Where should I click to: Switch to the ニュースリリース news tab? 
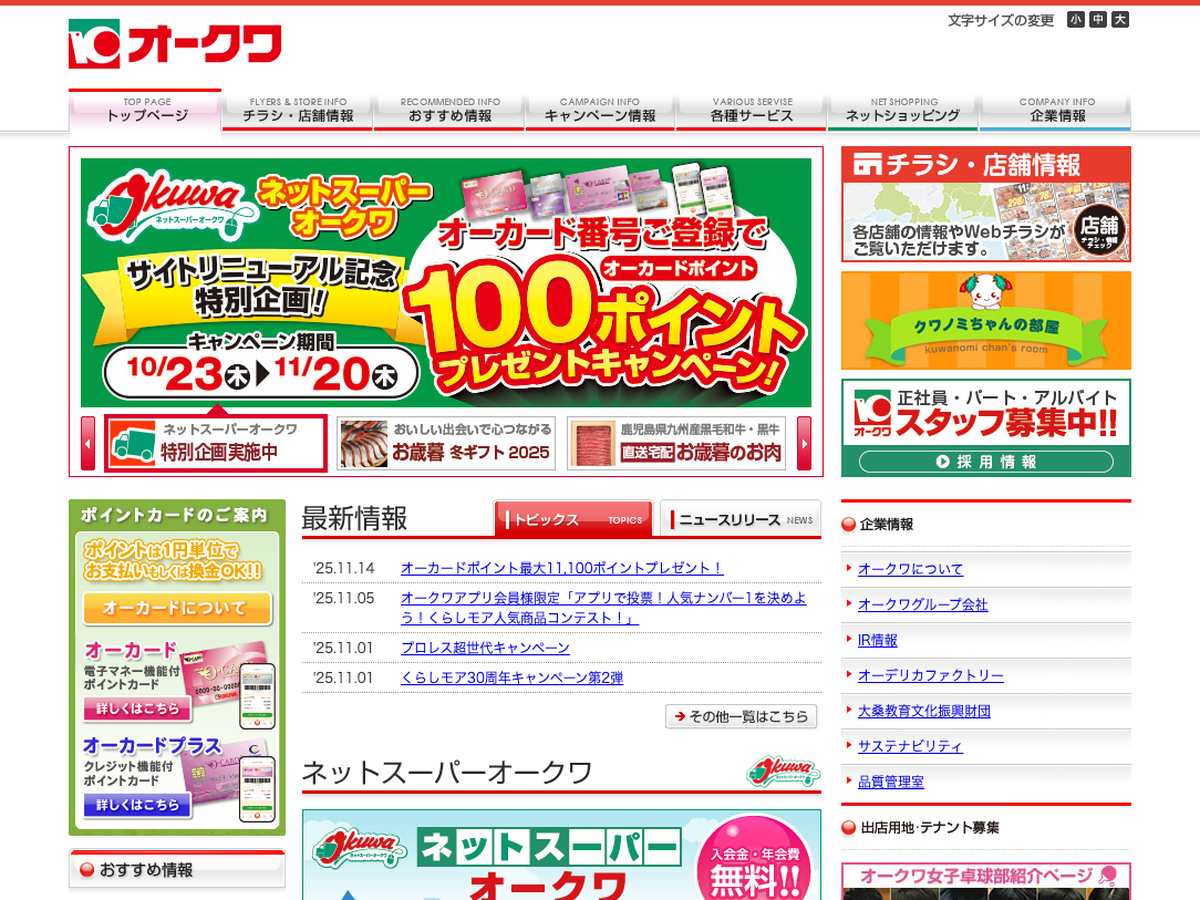740,519
